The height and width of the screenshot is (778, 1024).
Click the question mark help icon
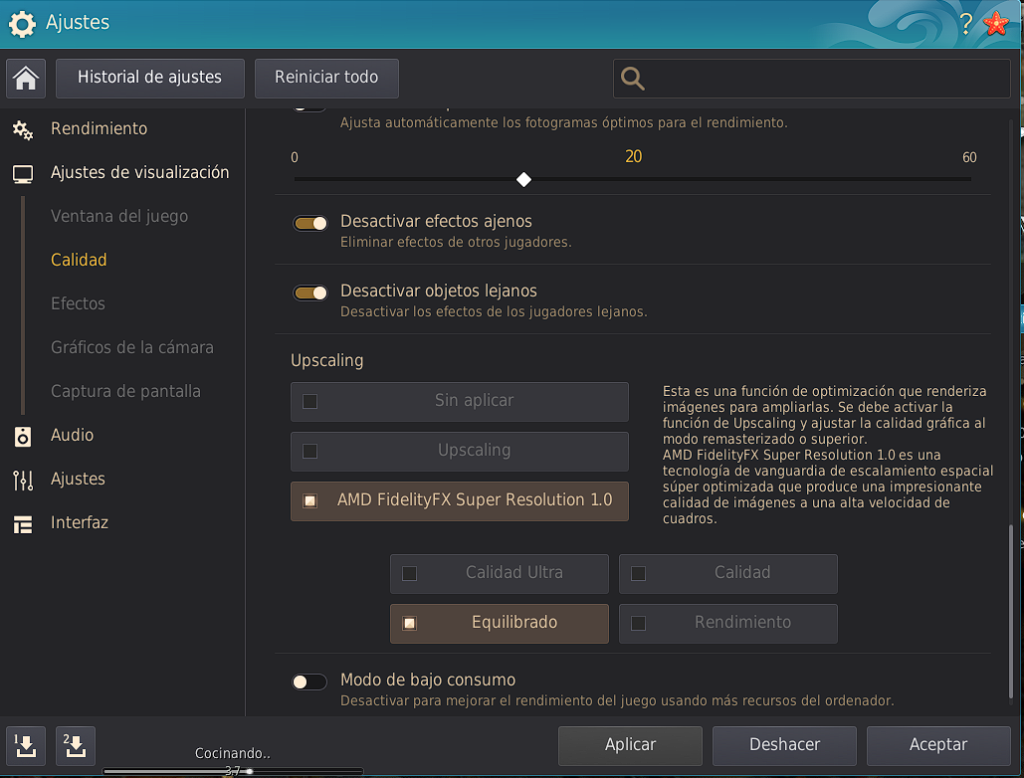[x=965, y=25]
